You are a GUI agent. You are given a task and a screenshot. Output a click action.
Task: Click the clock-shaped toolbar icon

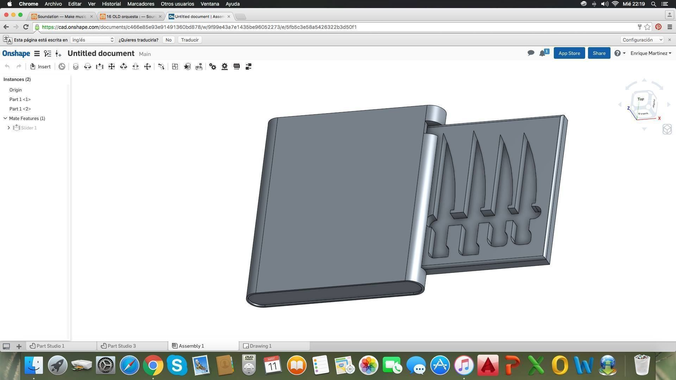pos(62,66)
